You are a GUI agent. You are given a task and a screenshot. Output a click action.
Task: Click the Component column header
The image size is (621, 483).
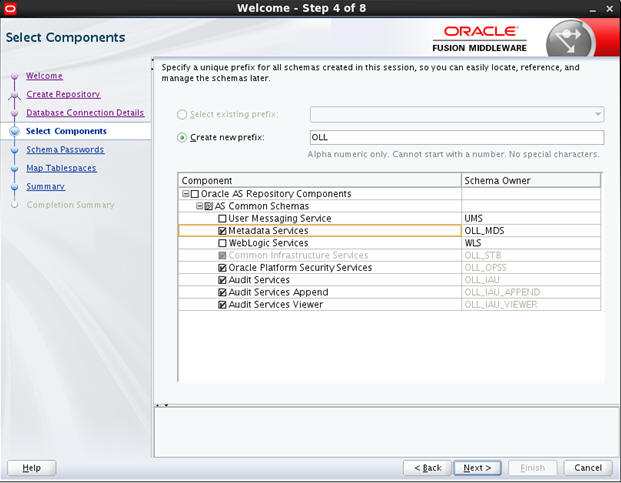(x=320, y=181)
